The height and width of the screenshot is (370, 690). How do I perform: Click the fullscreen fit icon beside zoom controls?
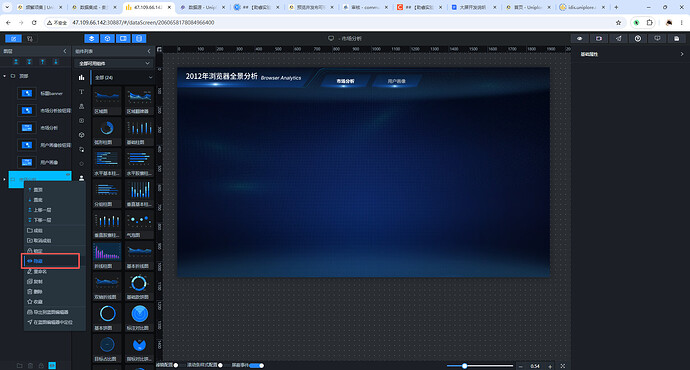tap(563, 366)
